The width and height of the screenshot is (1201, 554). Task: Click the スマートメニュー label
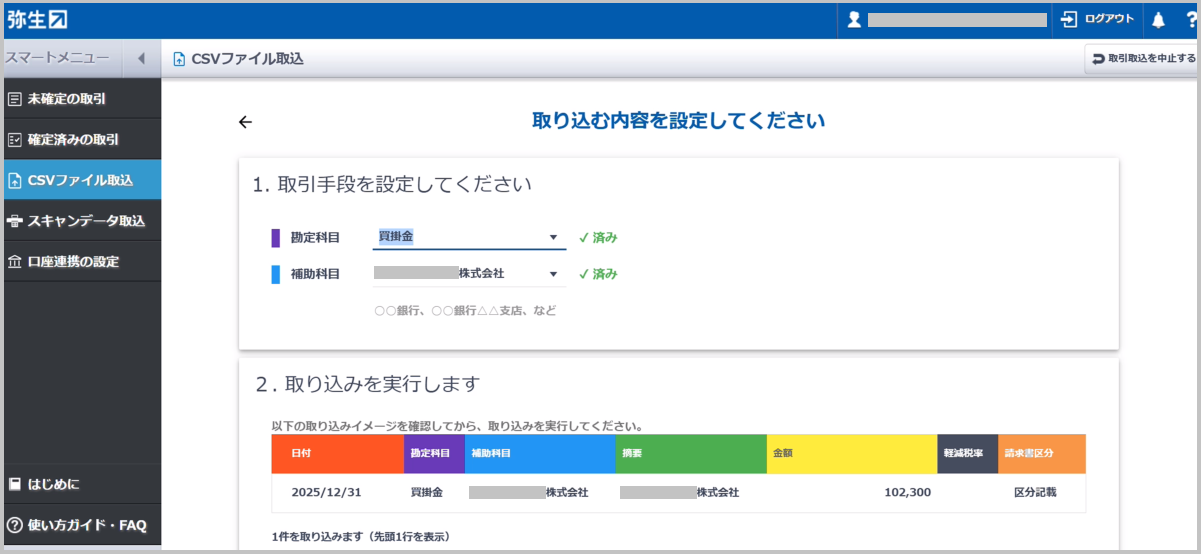pos(57,58)
